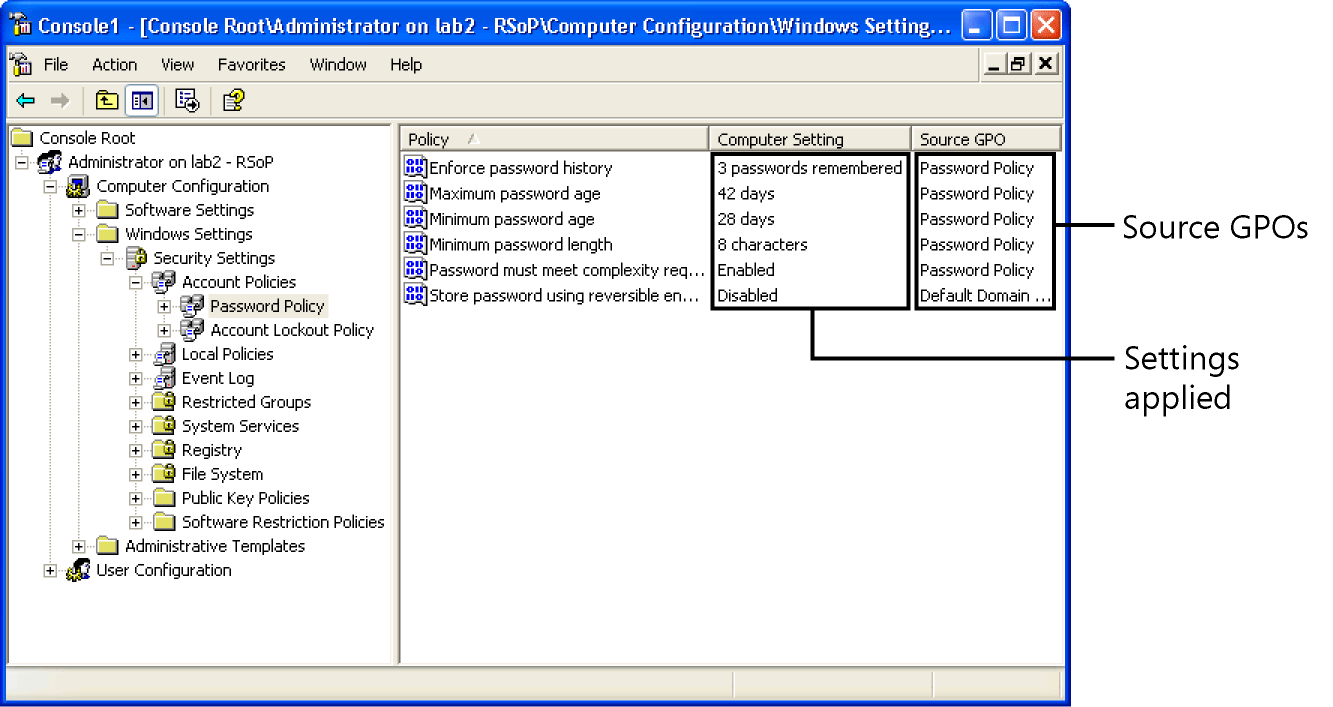Click the Security Settings node icon
1333x707 pixels.
(x=136, y=258)
